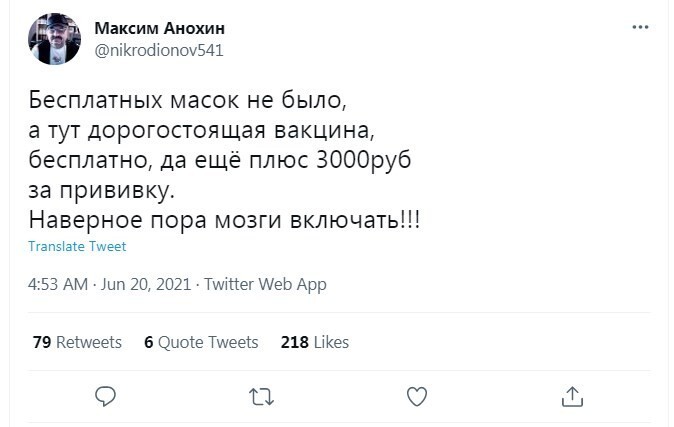Click the Translate Tweet link
Image resolution: width=674 pixels, height=427 pixels.
[x=77, y=246]
